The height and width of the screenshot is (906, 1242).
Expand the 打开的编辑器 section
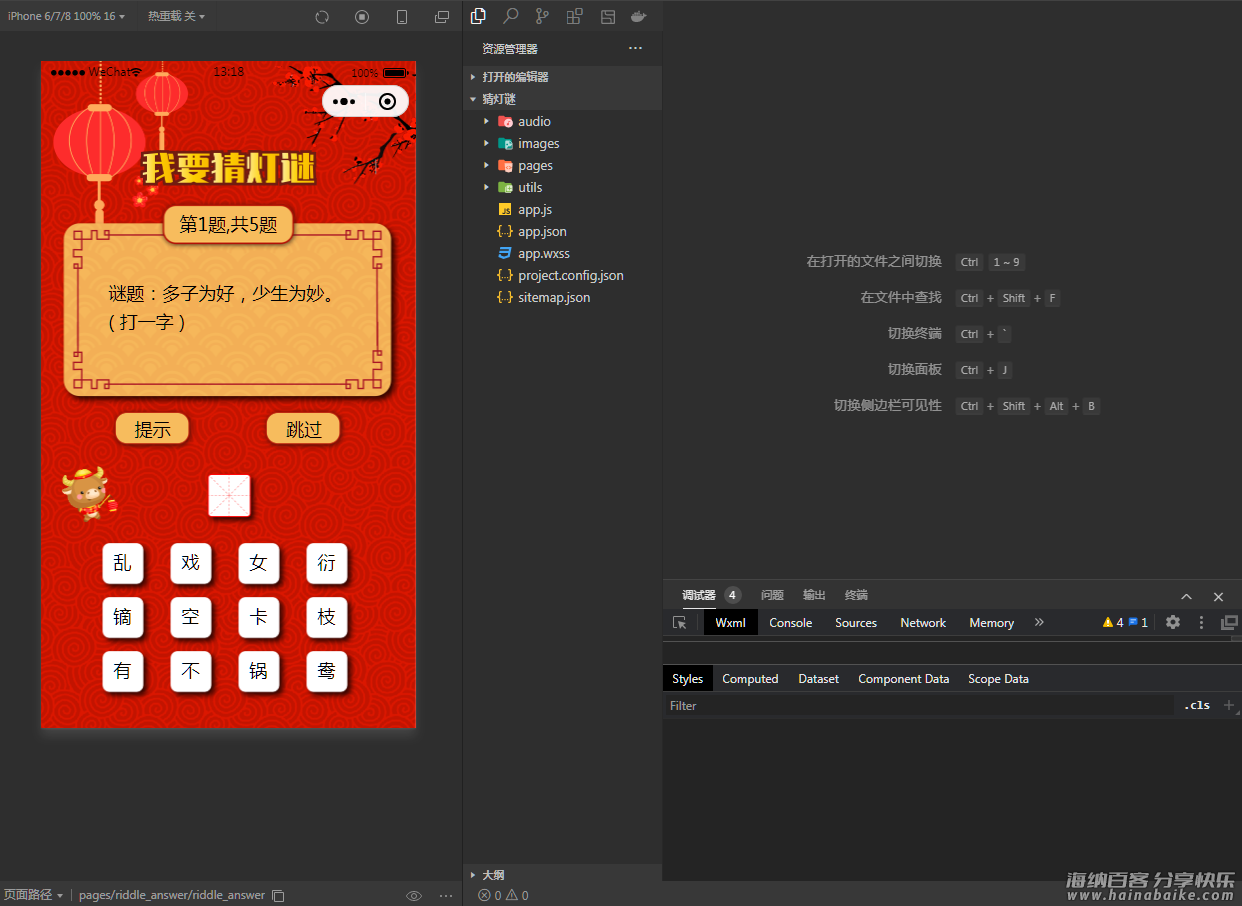tap(562, 77)
